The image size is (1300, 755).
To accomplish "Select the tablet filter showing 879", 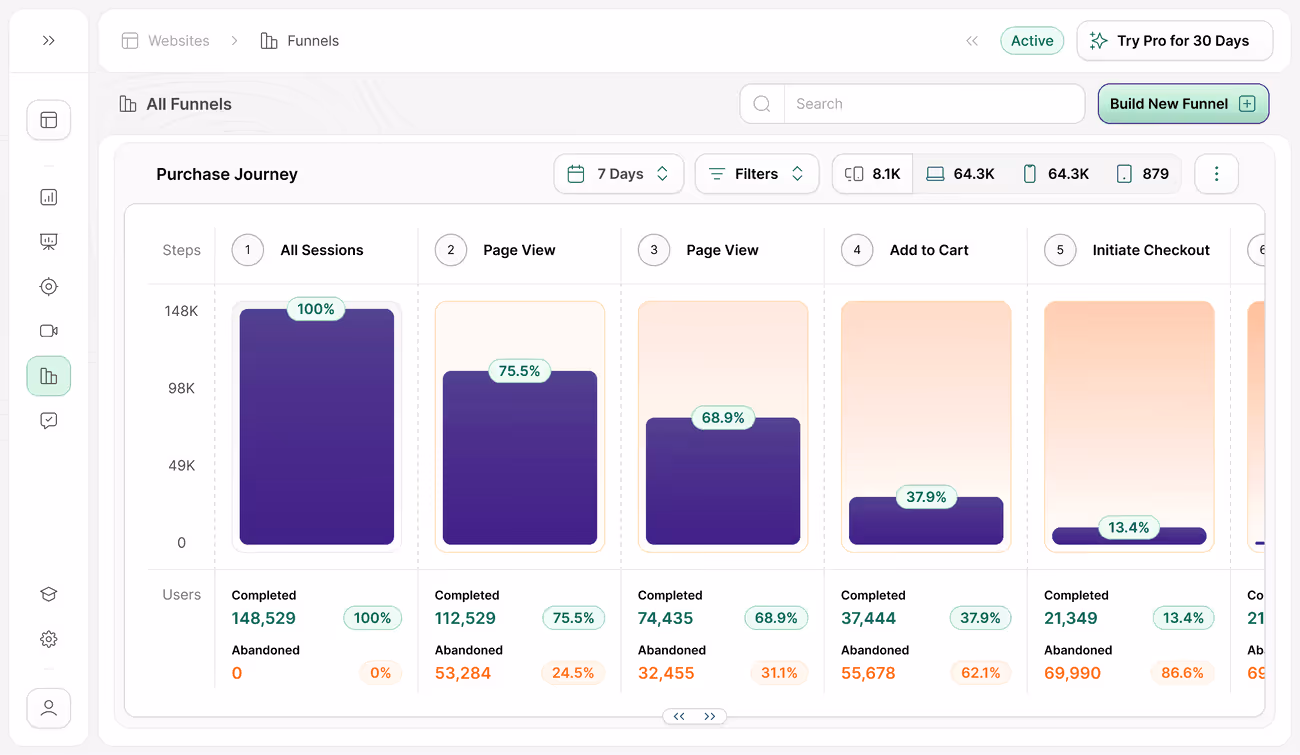I will click(1143, 173).
